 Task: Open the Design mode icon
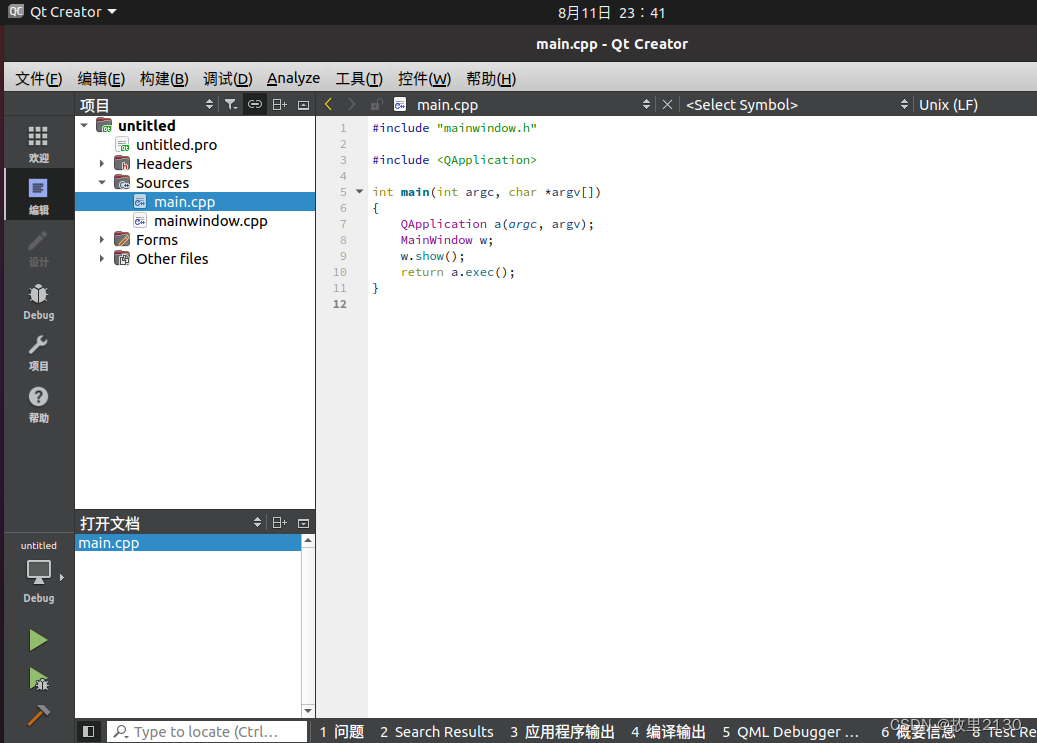[38, 248]
